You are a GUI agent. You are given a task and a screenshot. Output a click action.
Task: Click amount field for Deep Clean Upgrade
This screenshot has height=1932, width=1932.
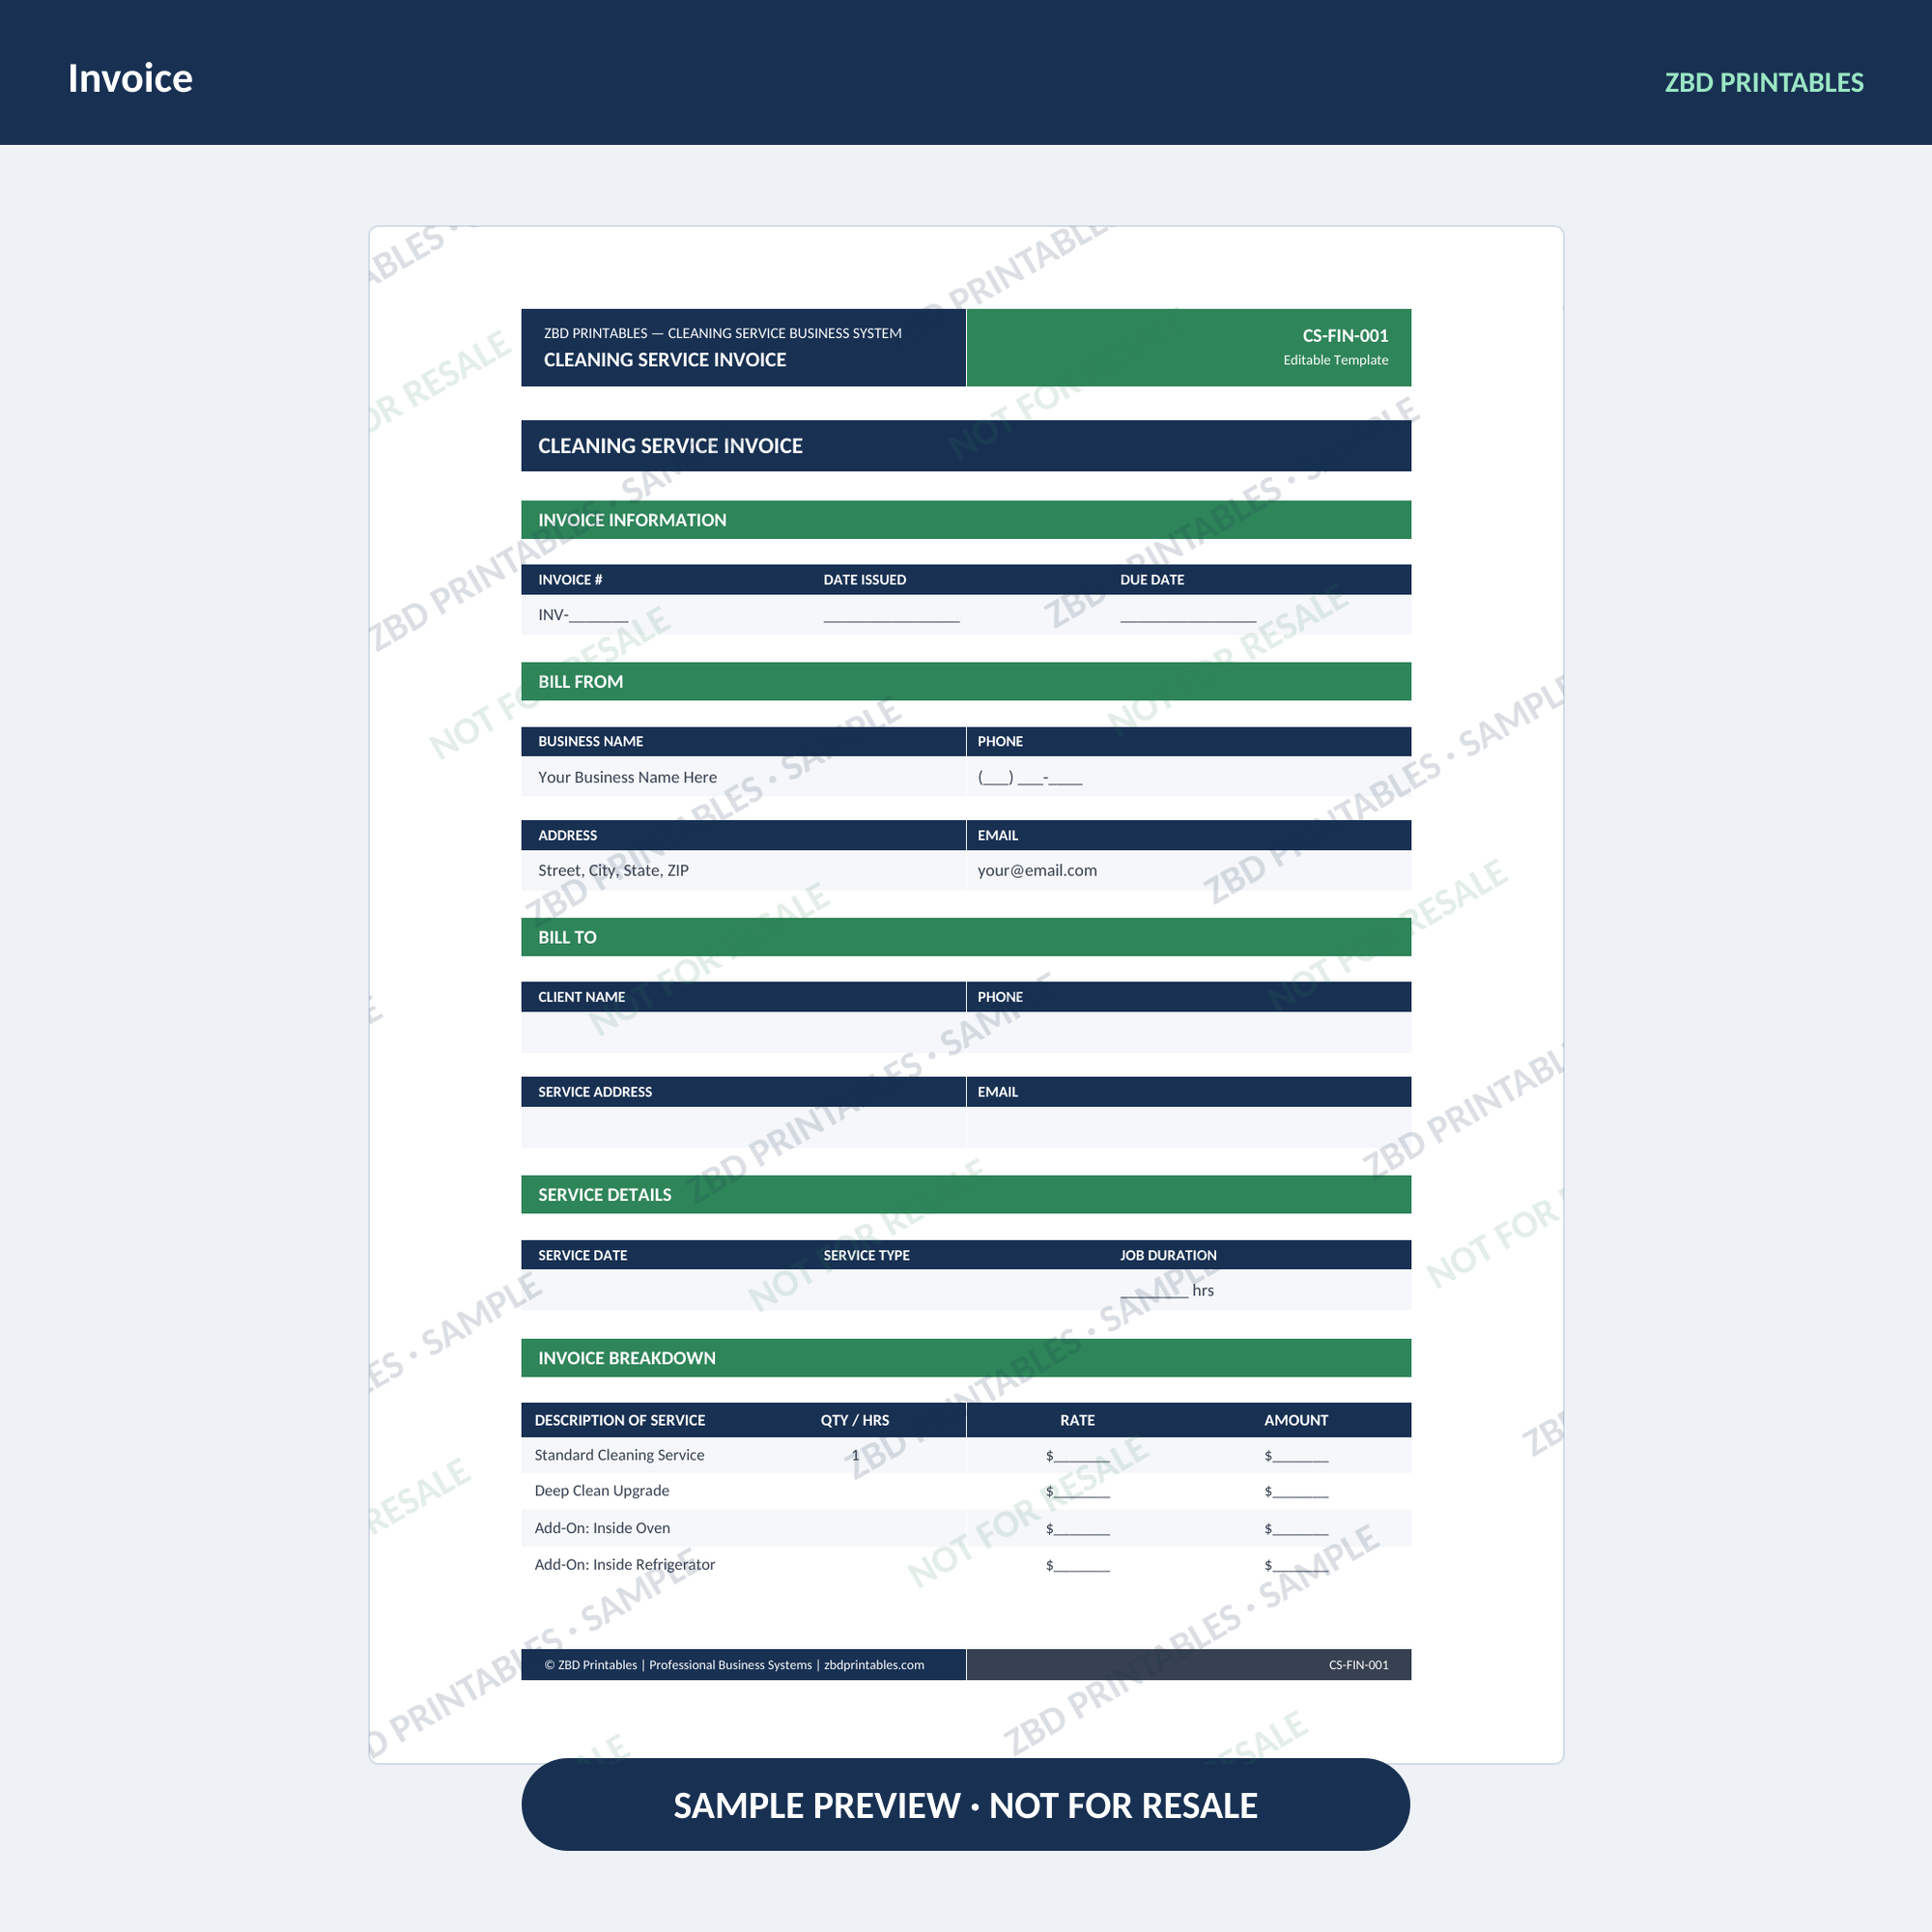tap(1296, 1492)
